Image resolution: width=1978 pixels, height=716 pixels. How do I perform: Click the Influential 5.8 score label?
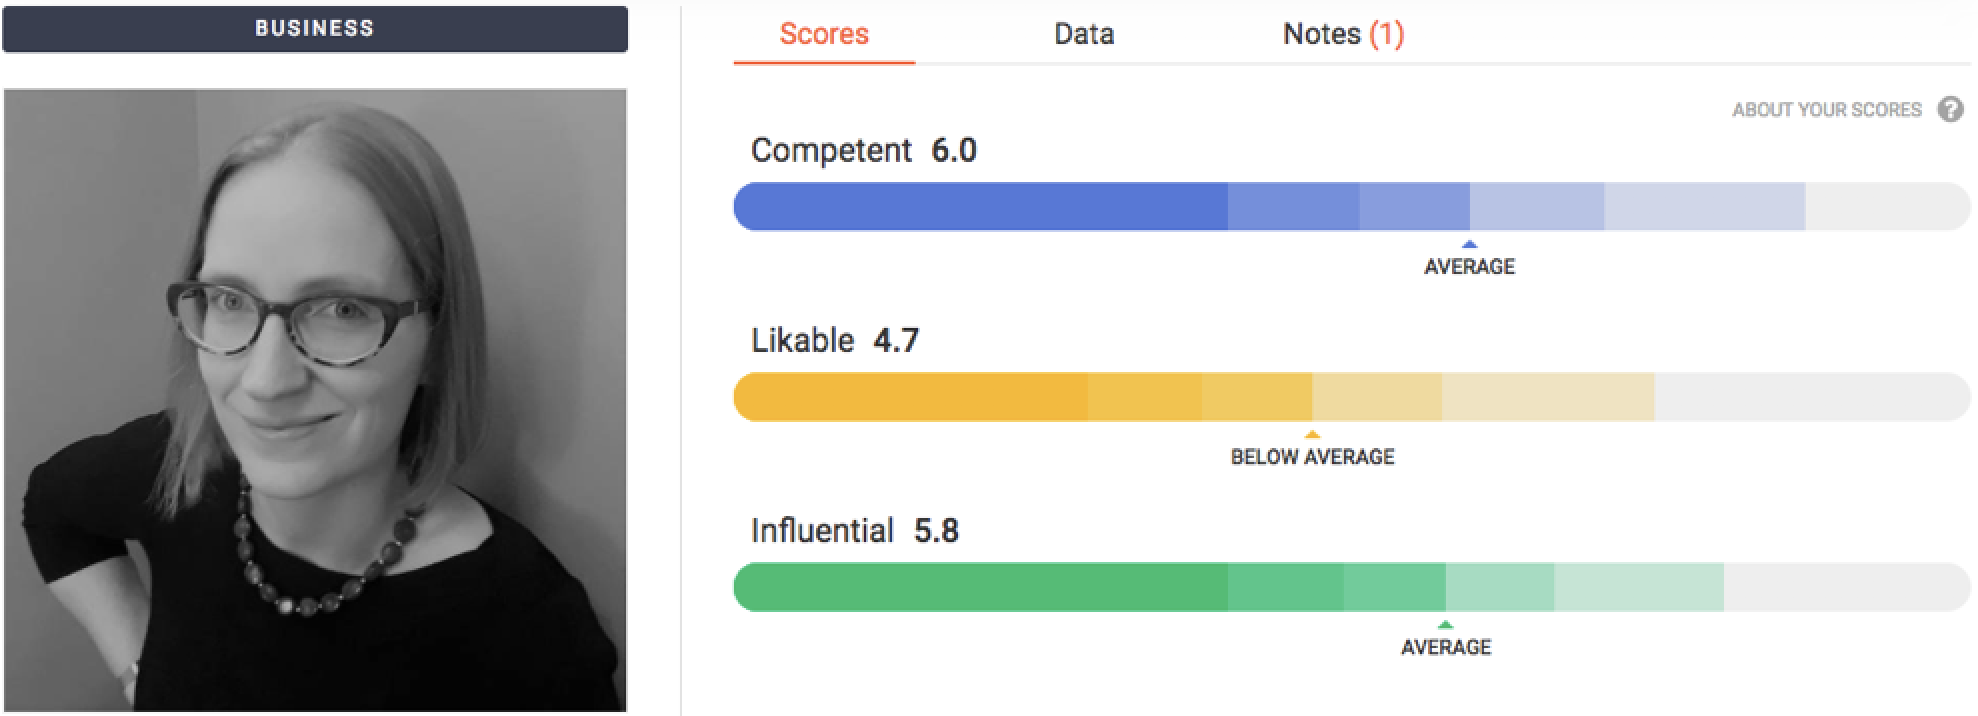point(855,530)
